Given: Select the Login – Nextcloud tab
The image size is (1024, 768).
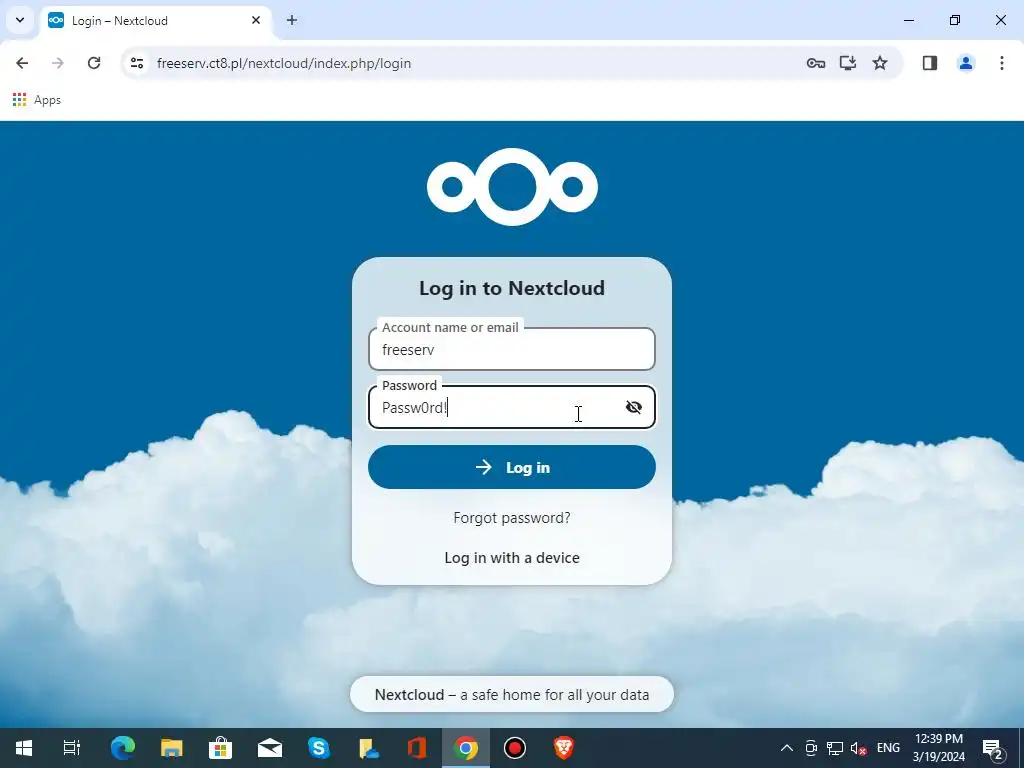Looking at the screenshot, I should [x=155, y=20].
